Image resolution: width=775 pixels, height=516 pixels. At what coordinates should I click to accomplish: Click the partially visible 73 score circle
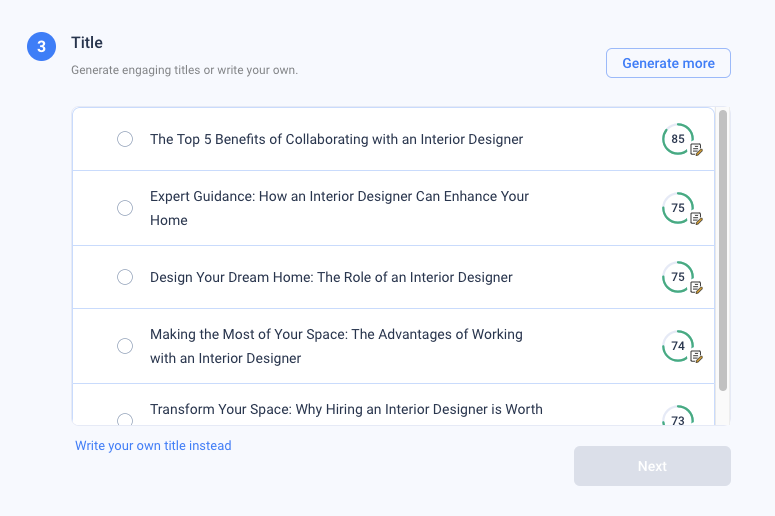tap(678, 416)
